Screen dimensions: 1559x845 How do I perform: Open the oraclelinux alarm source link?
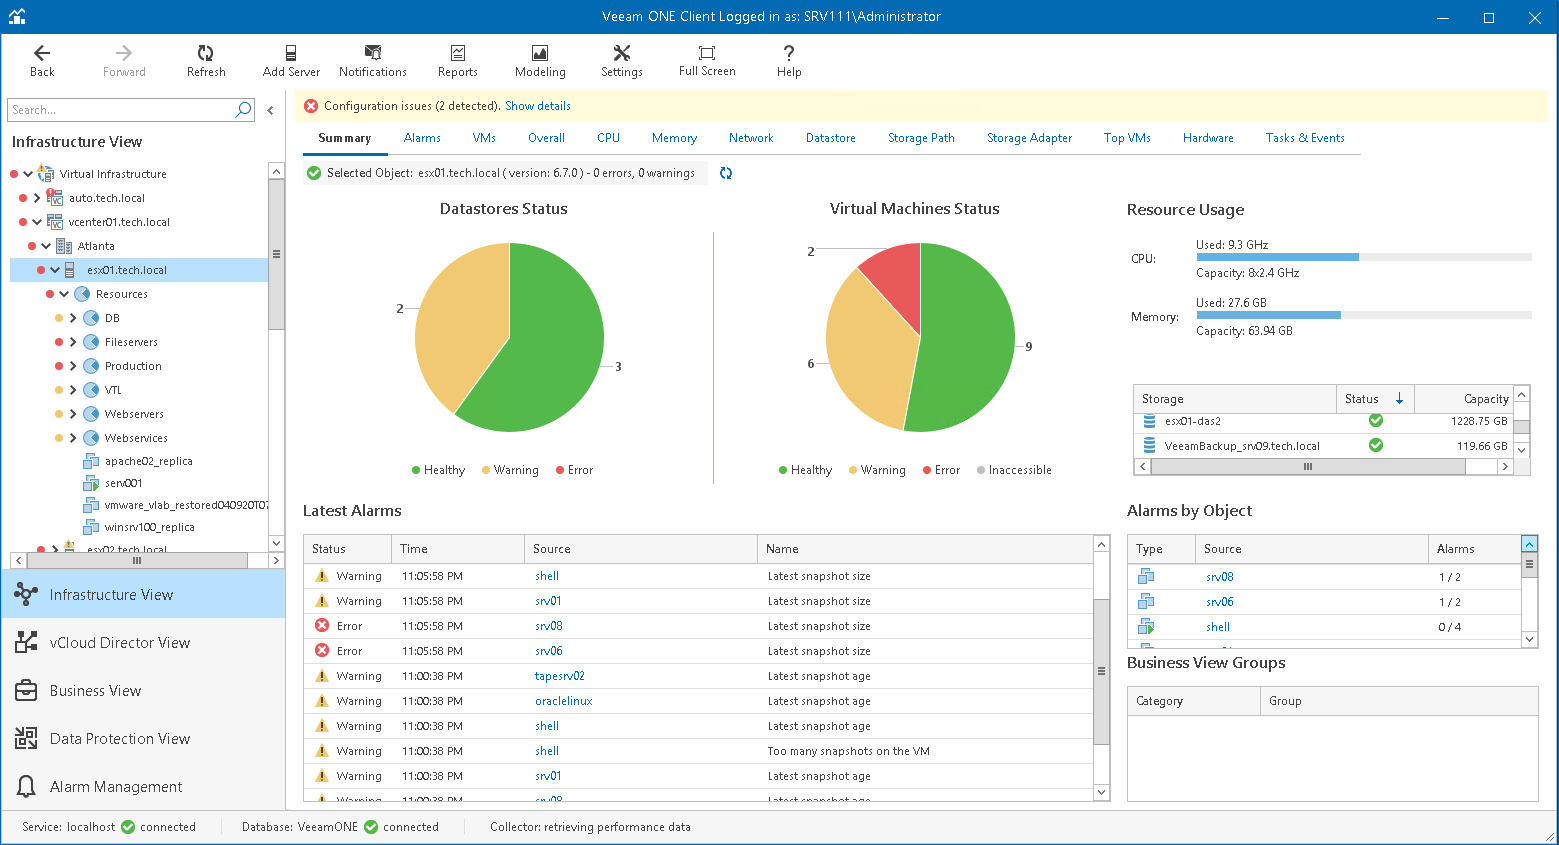(563, 701)
